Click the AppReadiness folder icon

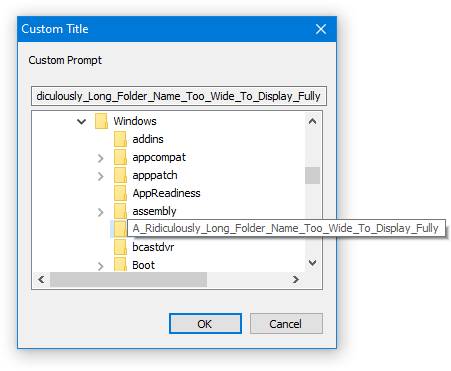coord(120,193)
